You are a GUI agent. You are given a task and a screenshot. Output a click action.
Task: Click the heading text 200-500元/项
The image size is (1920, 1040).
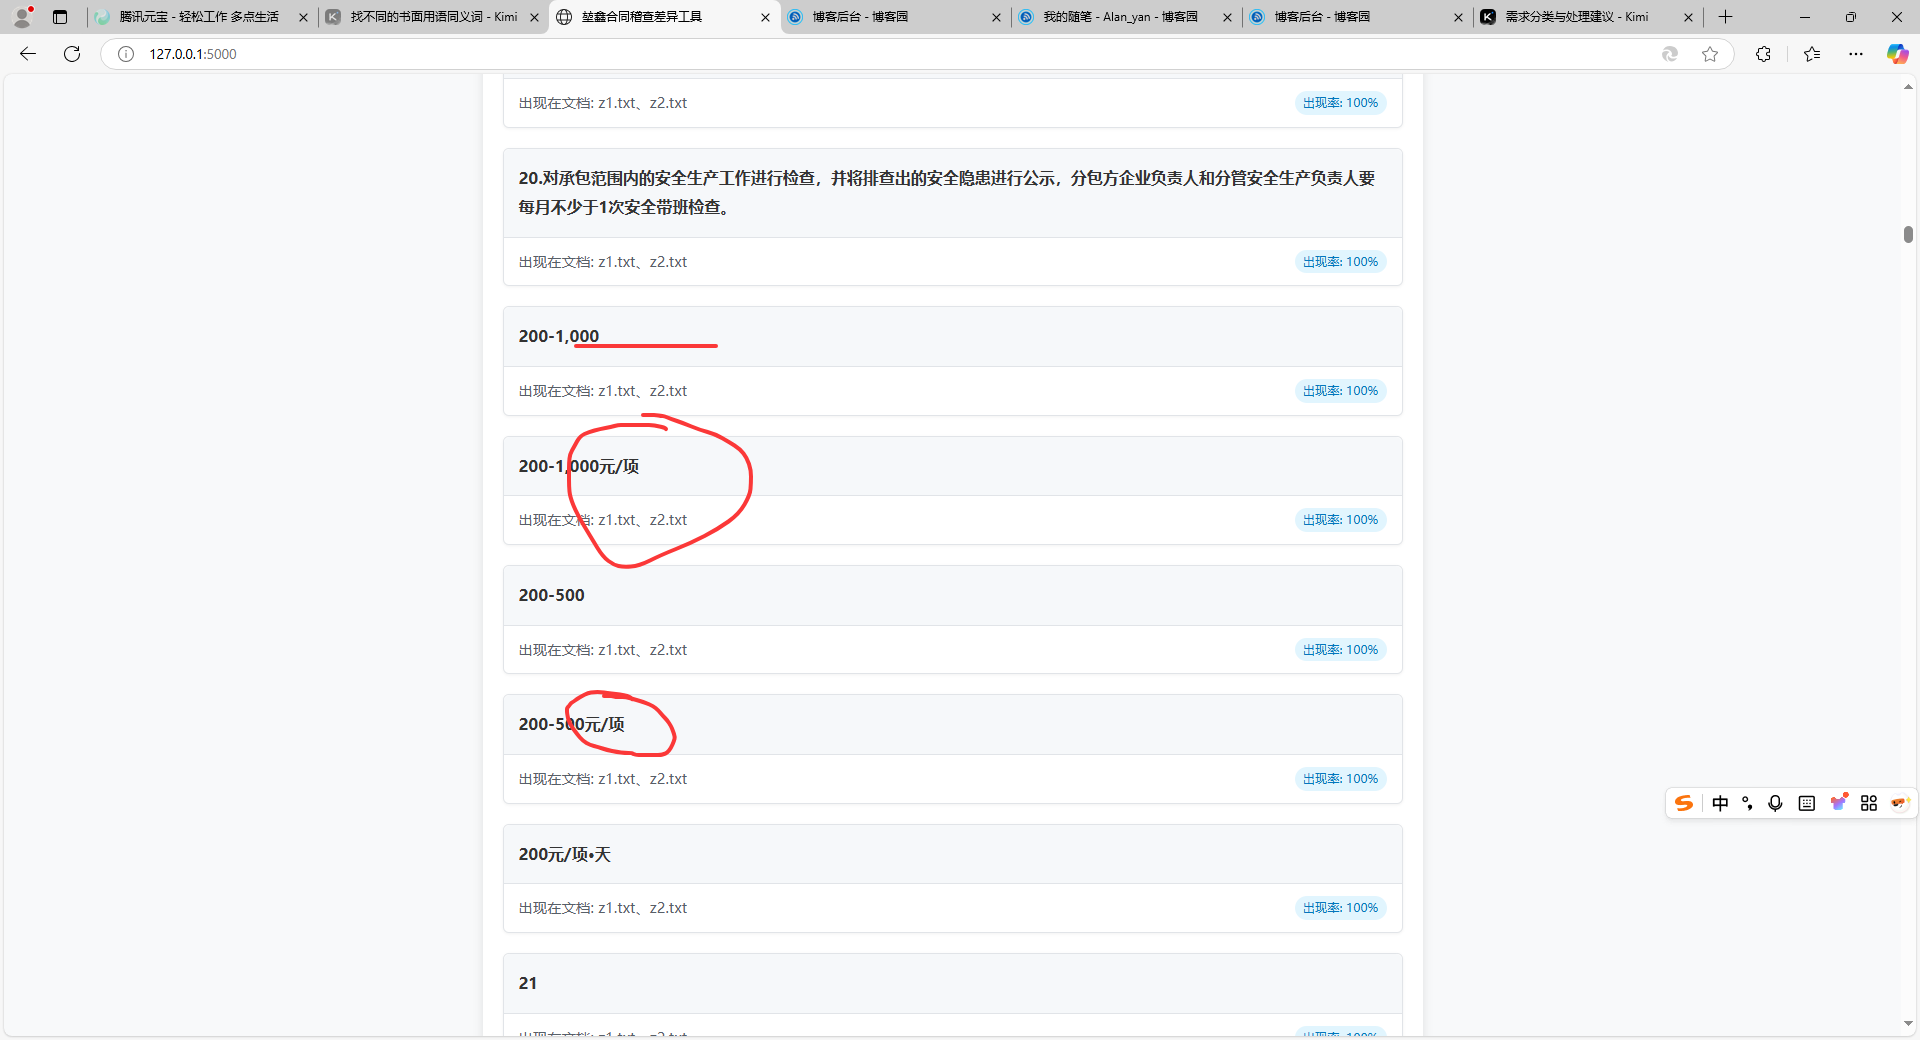[x=571, y=724]
